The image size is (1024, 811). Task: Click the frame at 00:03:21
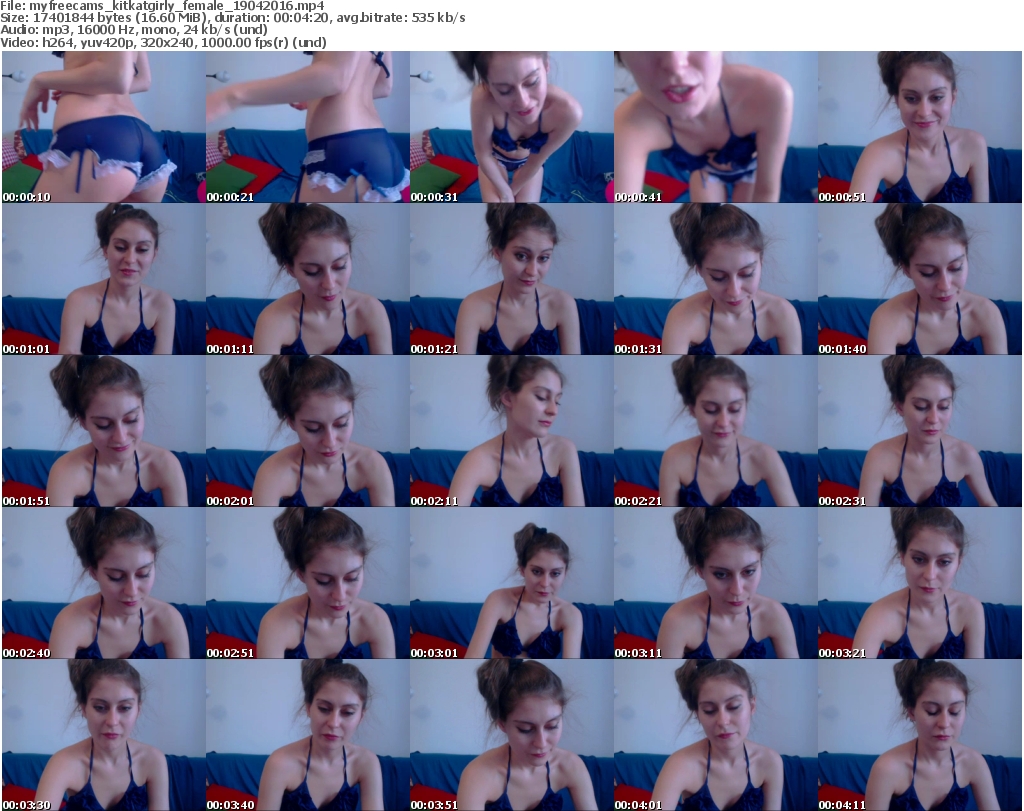(x=920, y=583)
